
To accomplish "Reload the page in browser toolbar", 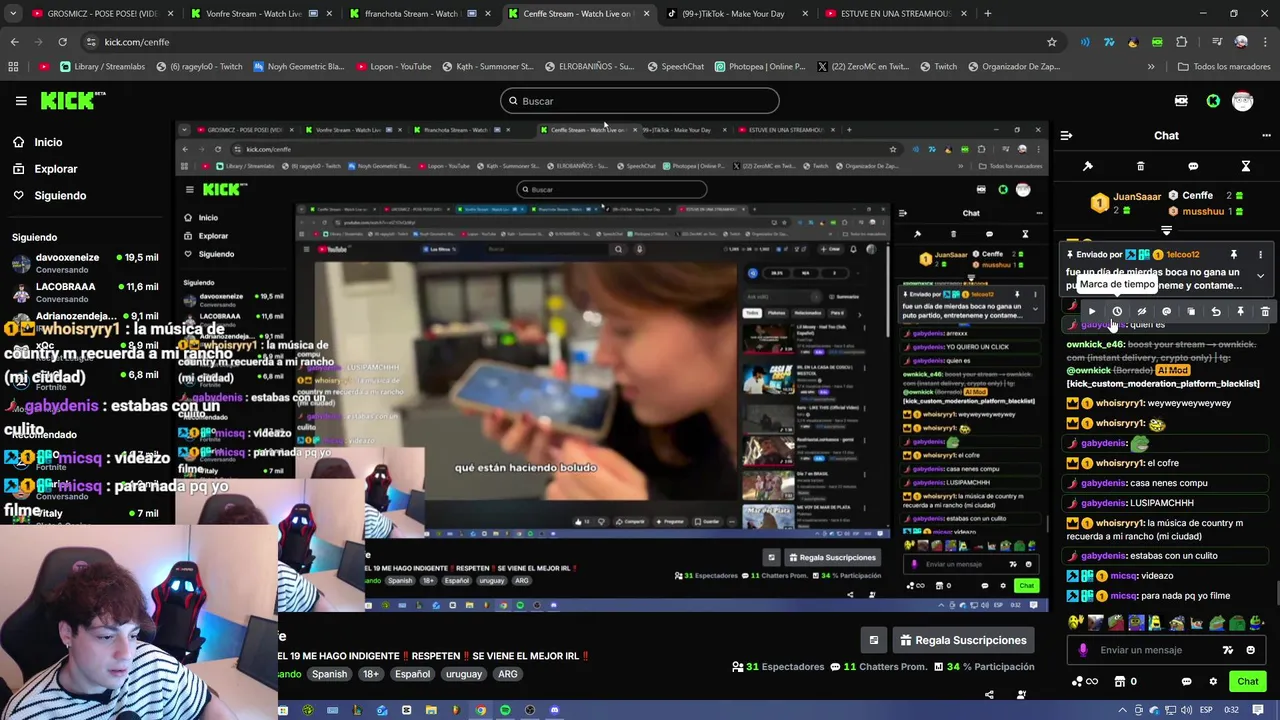I will tap(62, 42).
